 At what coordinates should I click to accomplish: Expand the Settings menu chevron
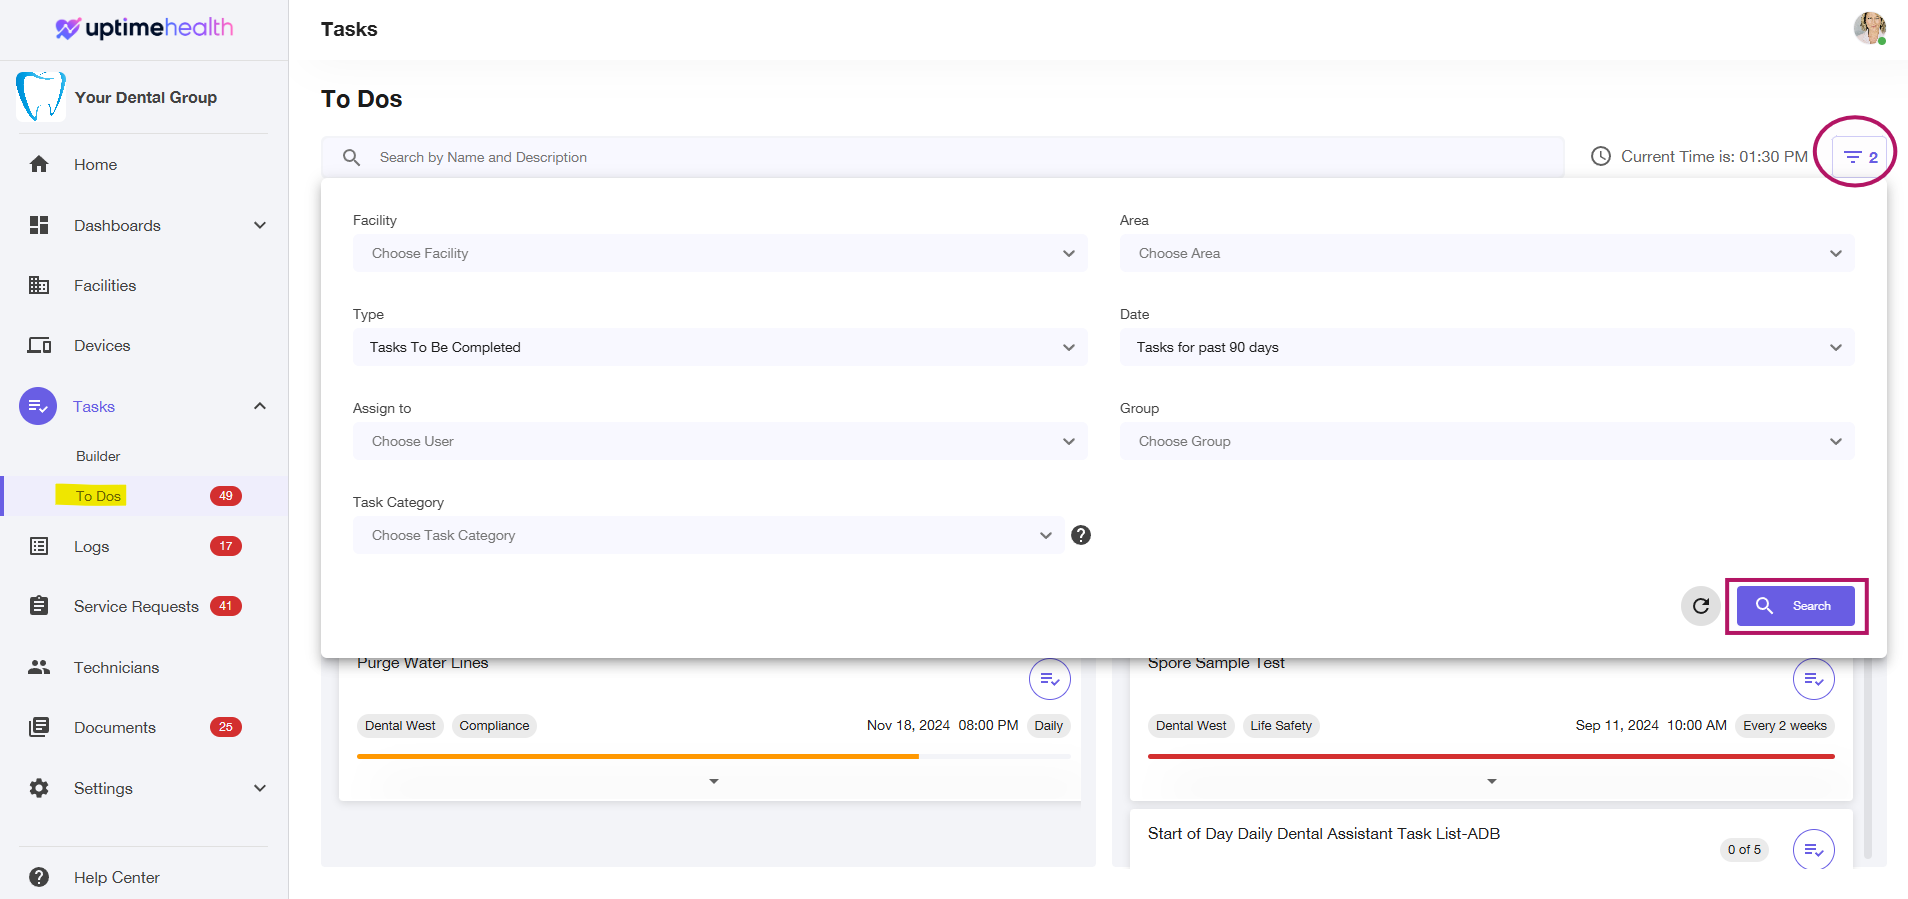coord(260,788)
